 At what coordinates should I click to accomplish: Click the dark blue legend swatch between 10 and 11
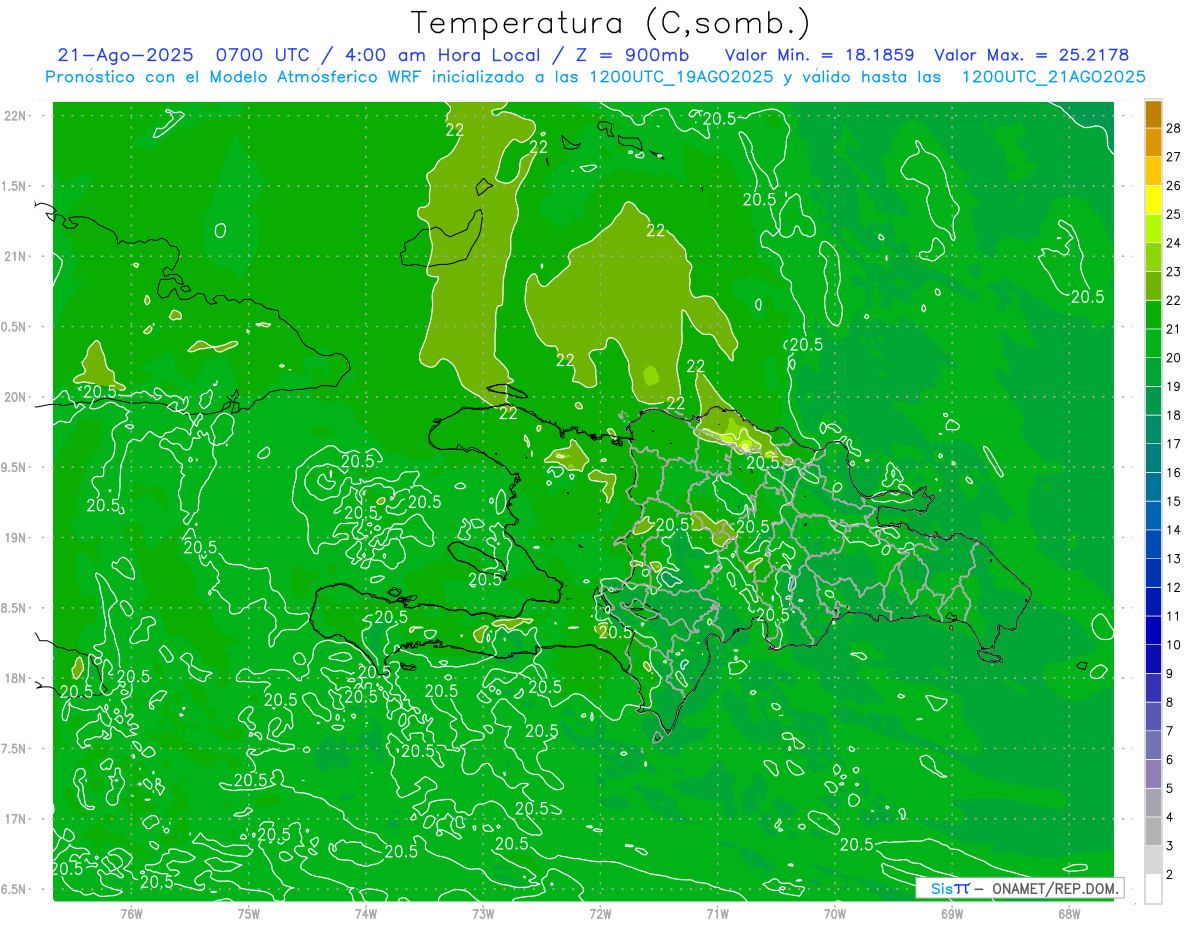click(1153, 631)
